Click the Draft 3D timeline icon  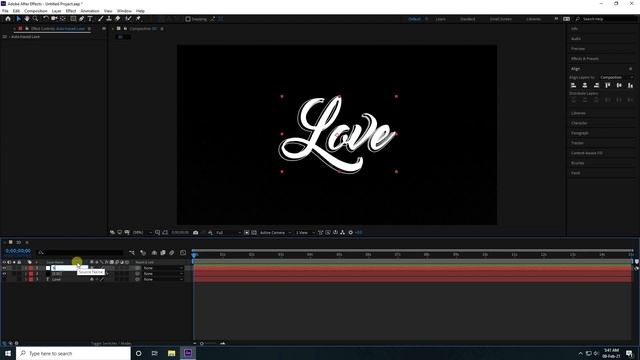[x=143, y=253]
